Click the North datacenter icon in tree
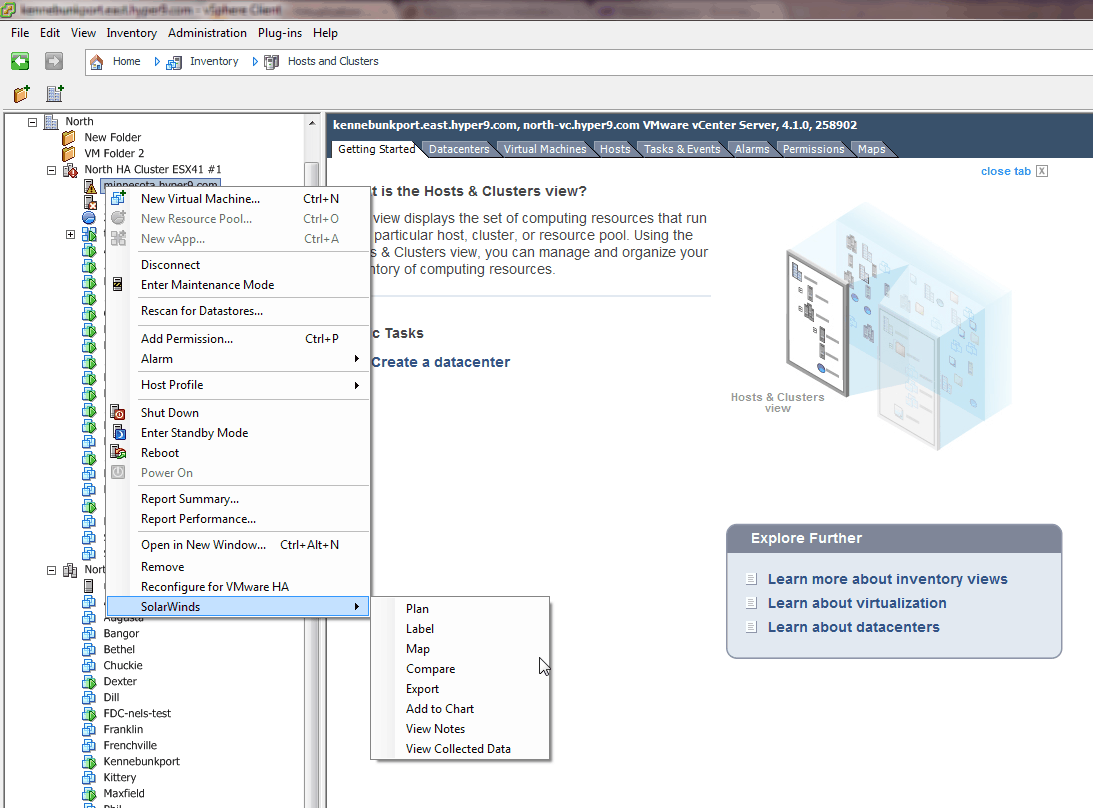The height and width of the screenshot is (808, 1093). [x=51, y=122]
